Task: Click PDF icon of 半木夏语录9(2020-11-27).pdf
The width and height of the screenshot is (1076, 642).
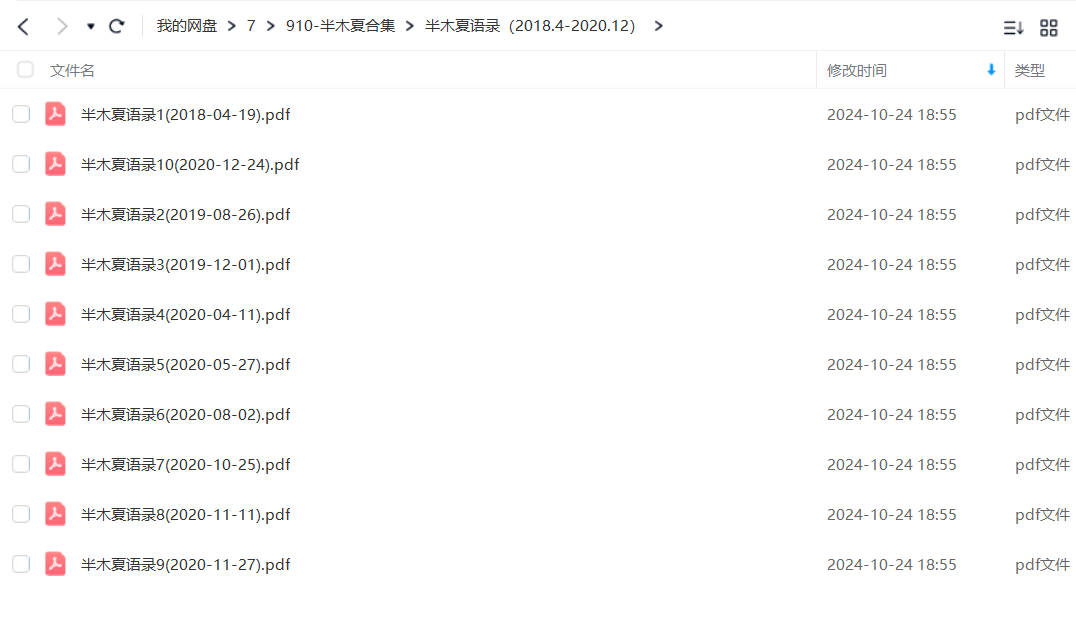Action: click(x=56, y=564)
